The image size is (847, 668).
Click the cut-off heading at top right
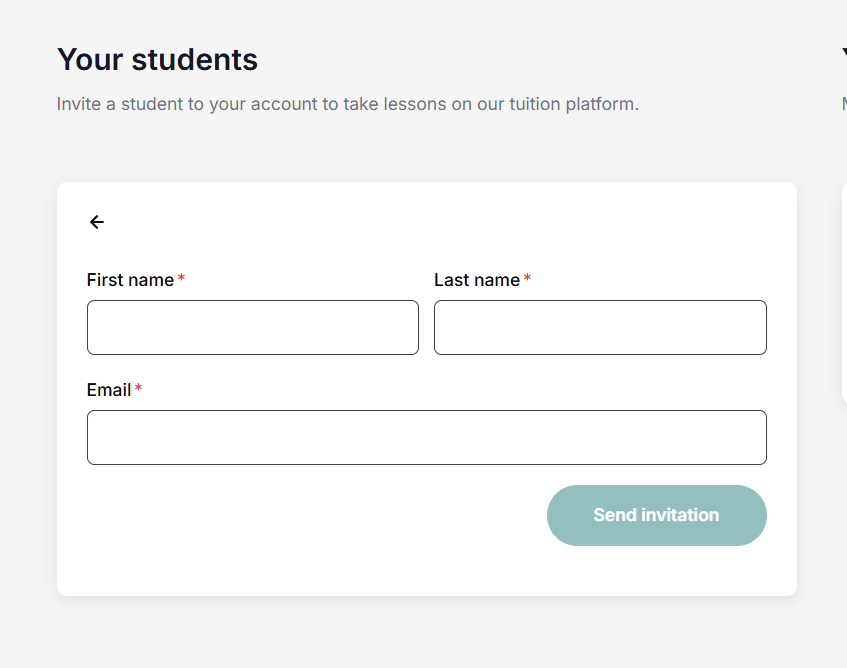[x=843, y=60]
